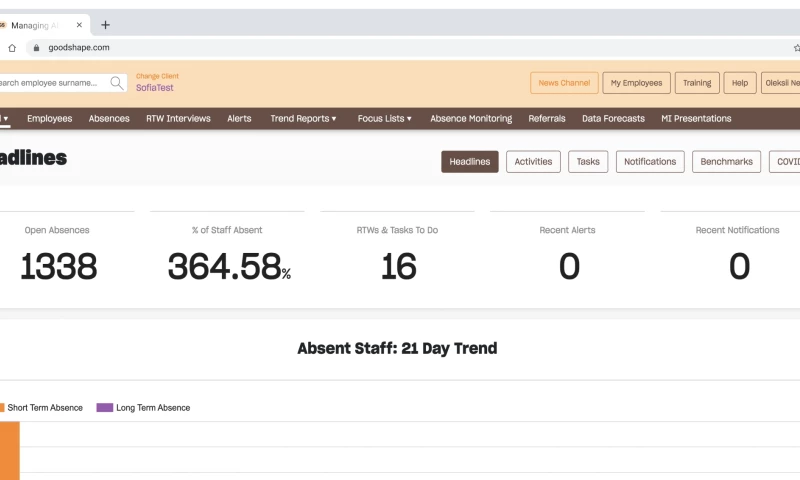
Task: Click the padlock site info icon
Action: [36, 47]
